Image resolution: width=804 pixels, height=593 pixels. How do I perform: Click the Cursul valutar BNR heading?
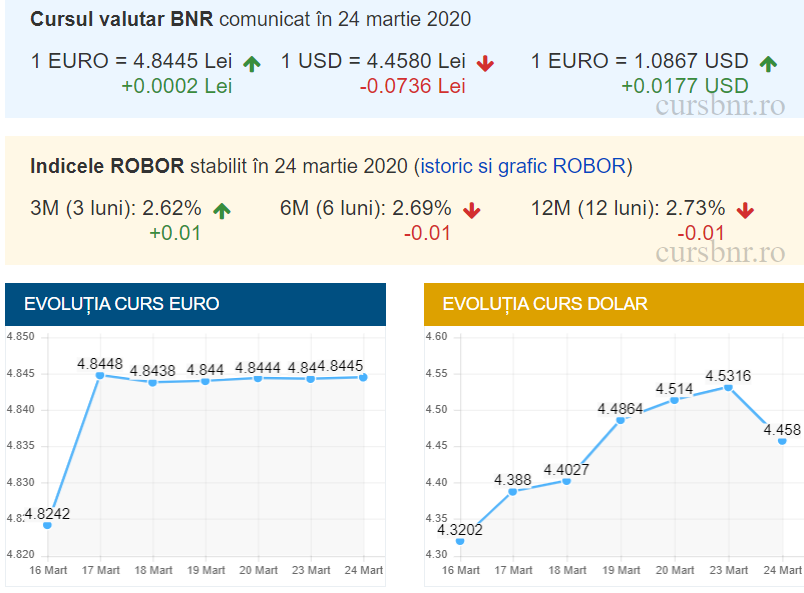[x=122, y=20]
